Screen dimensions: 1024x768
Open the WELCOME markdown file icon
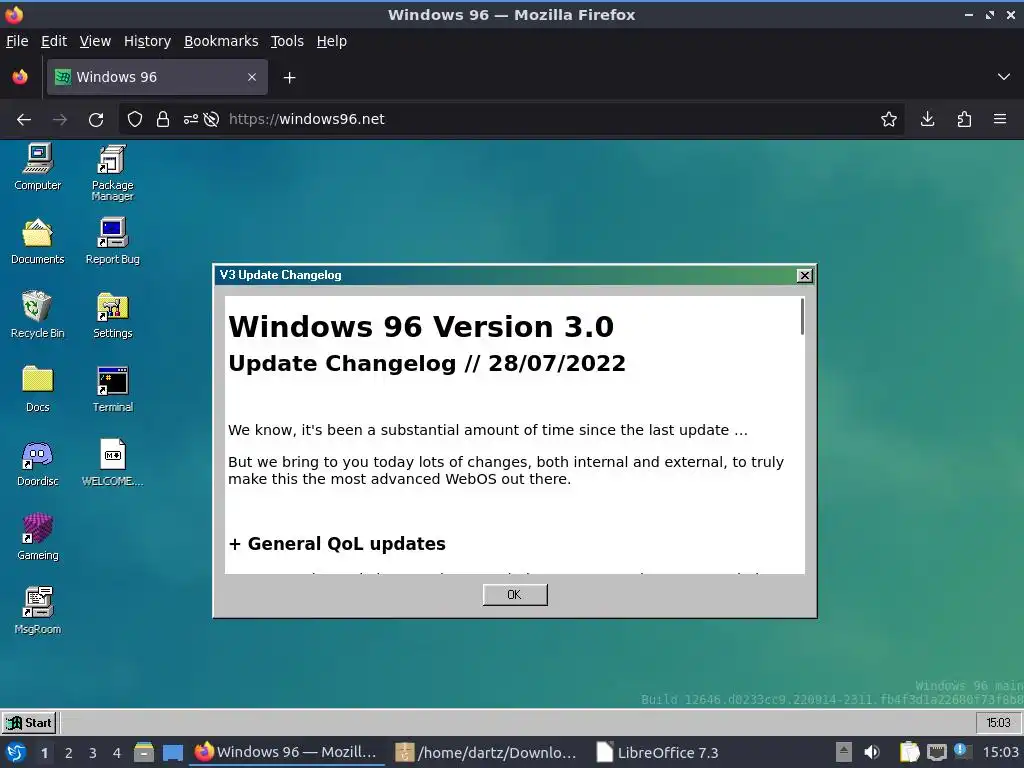coord(112,462)
